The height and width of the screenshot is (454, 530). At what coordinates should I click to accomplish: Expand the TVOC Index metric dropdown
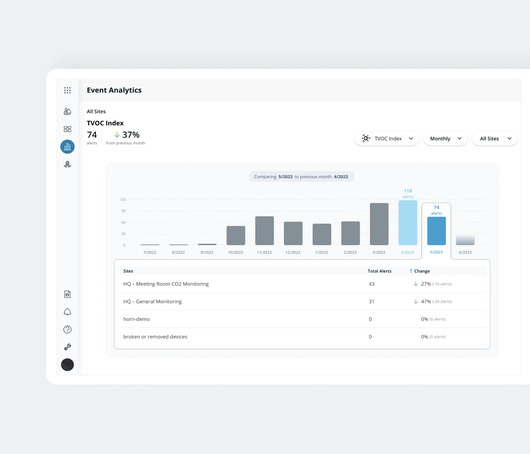pos(387,139)
